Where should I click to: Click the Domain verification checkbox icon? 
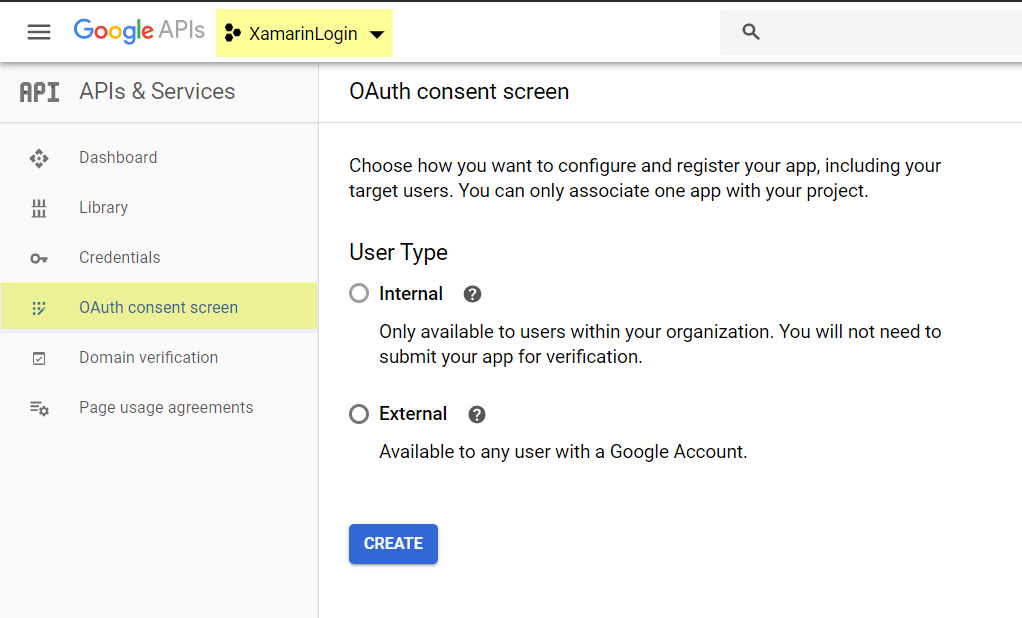point(39,358)
